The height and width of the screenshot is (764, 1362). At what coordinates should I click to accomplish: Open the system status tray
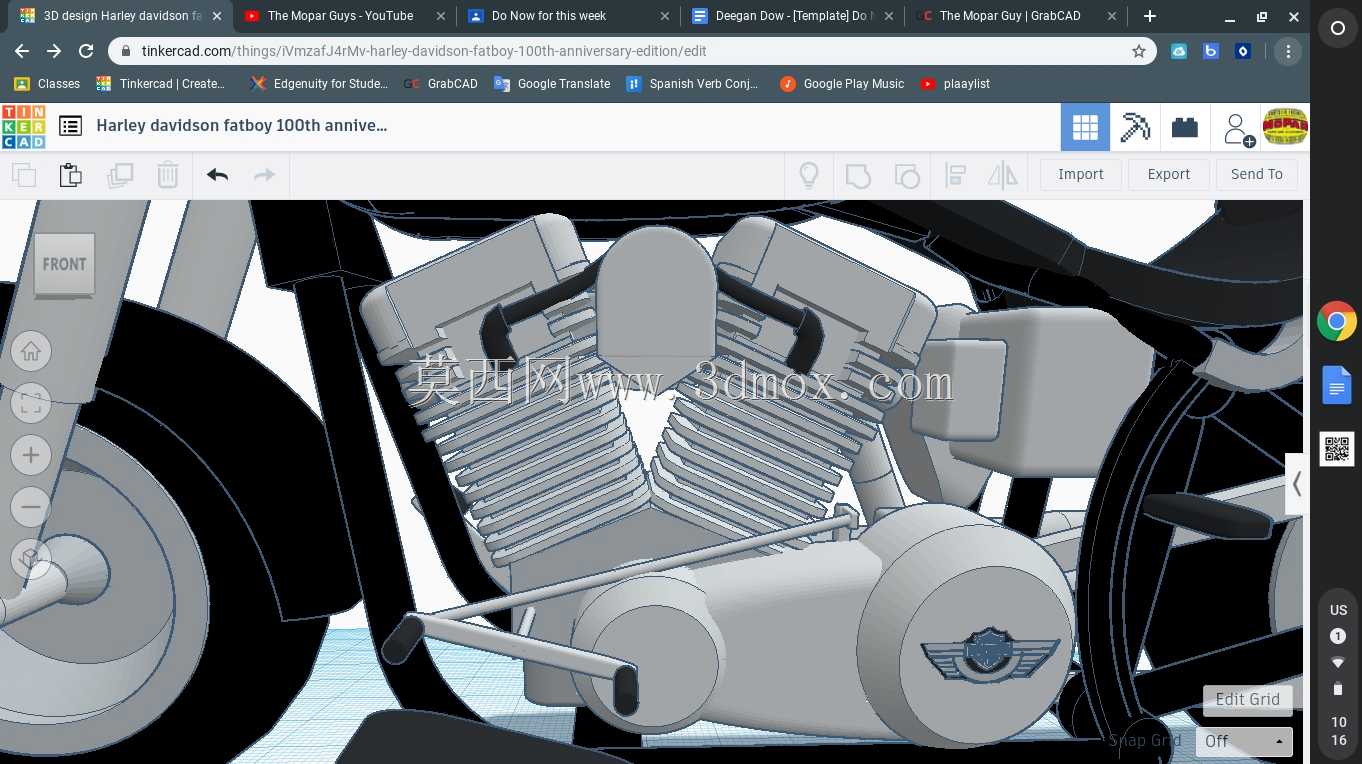click(x=1338, y=674)
